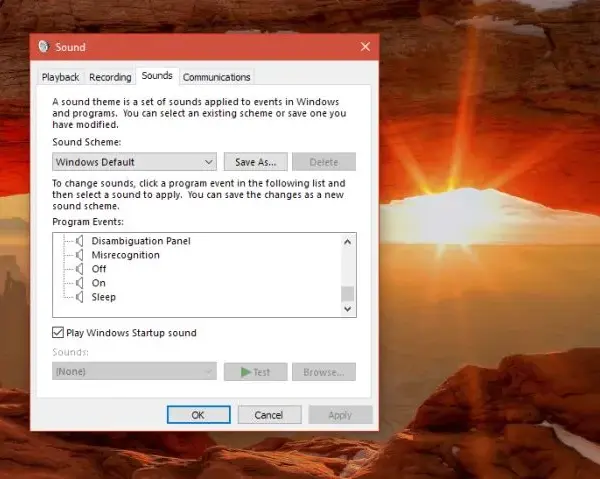
Task: Click the speaker icon beside Sleep
Action: coord(79,297)
